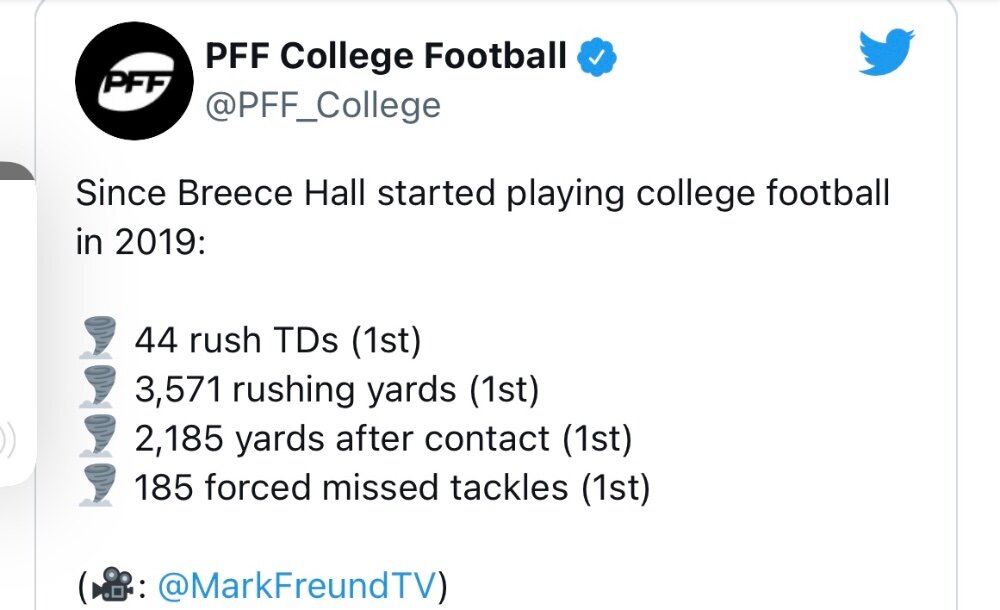The height and width of the screenshot is (610, 1000).
Task: Click the white rounded panel at left edge
Action: [18, 332]
